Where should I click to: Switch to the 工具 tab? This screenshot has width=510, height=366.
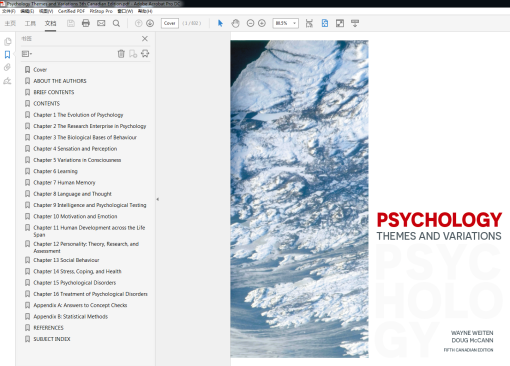[30, 23]
